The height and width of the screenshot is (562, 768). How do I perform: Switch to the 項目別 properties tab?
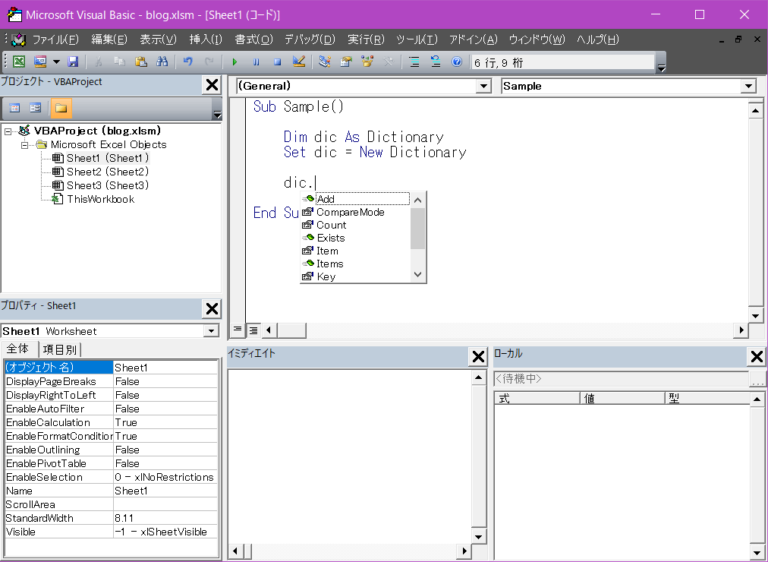[x=59, y=350]
